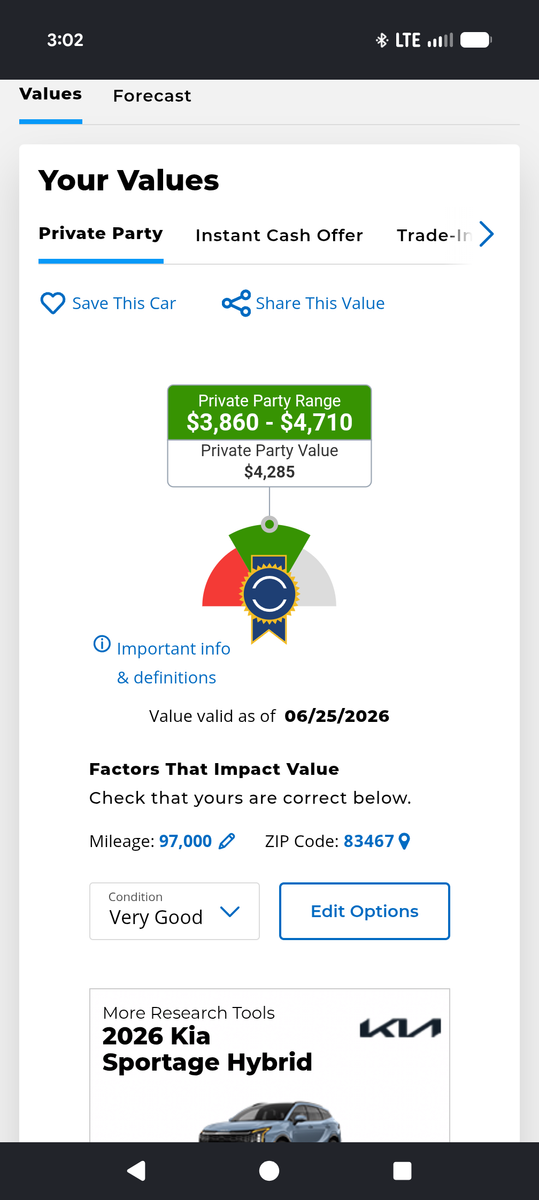Tap the Android home circle button

point(269,1171)
